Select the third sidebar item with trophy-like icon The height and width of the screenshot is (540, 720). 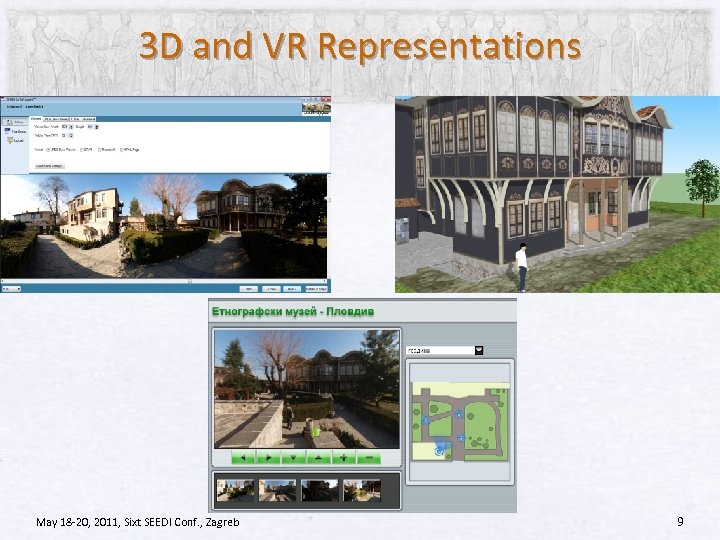click(x=15, y=141)
